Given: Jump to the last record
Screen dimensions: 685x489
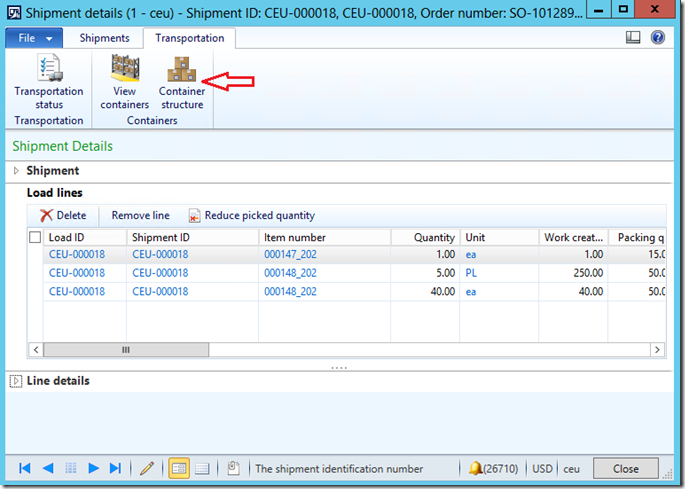Looking at the screenshot, I should pyautogui.click(x=116, y=468).
